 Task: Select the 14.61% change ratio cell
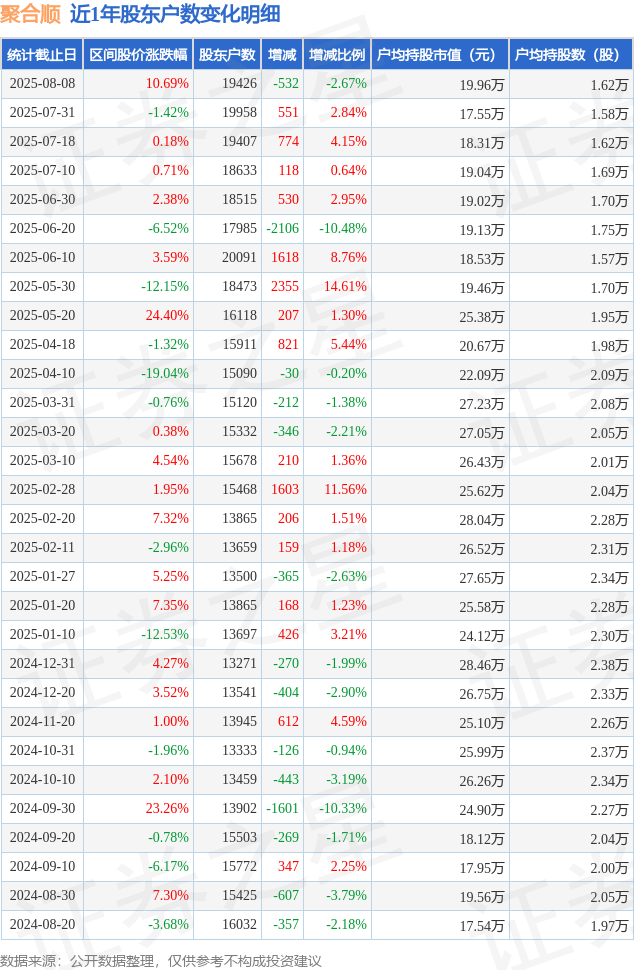(x=345, y=286)
